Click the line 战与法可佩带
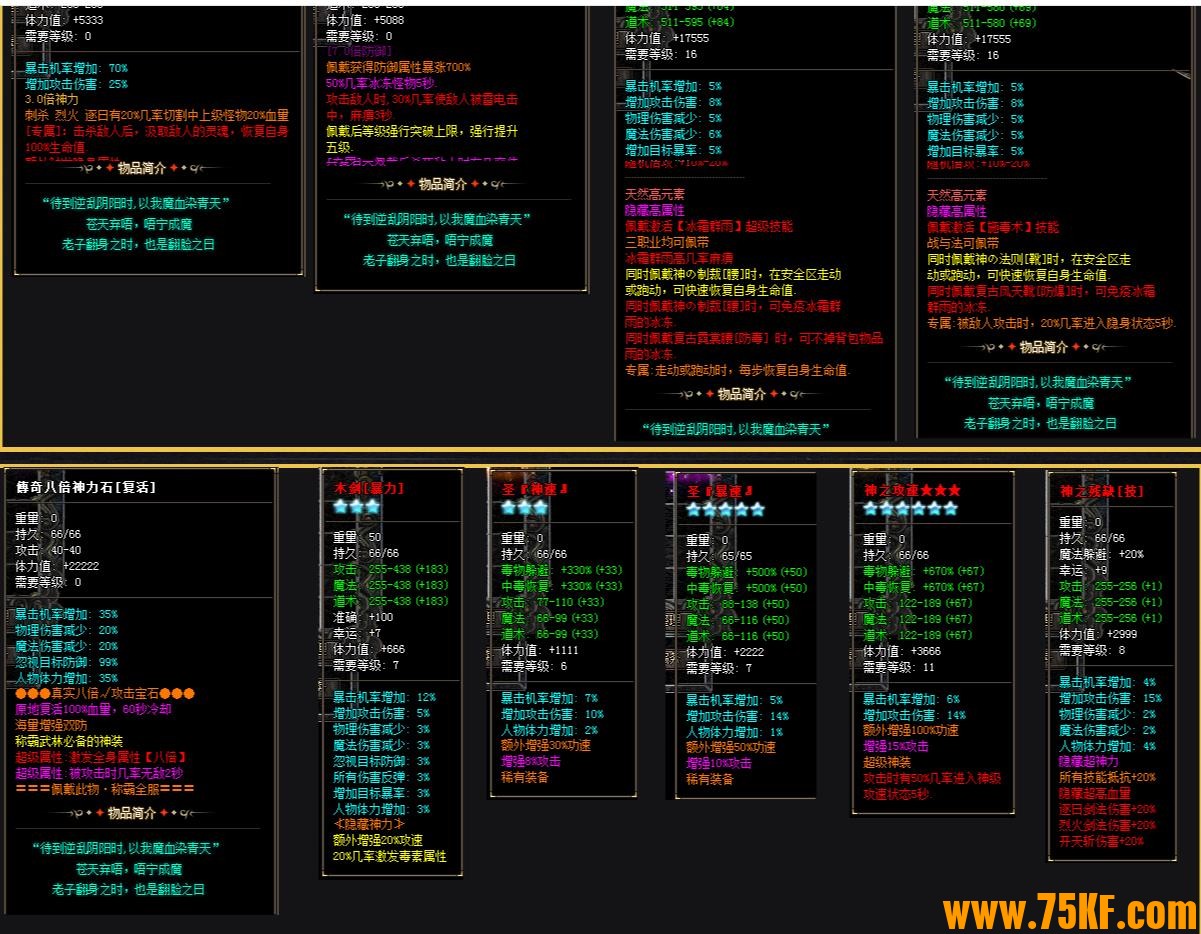This screenshot has height=934, width=1201. (x=963, y=243)
